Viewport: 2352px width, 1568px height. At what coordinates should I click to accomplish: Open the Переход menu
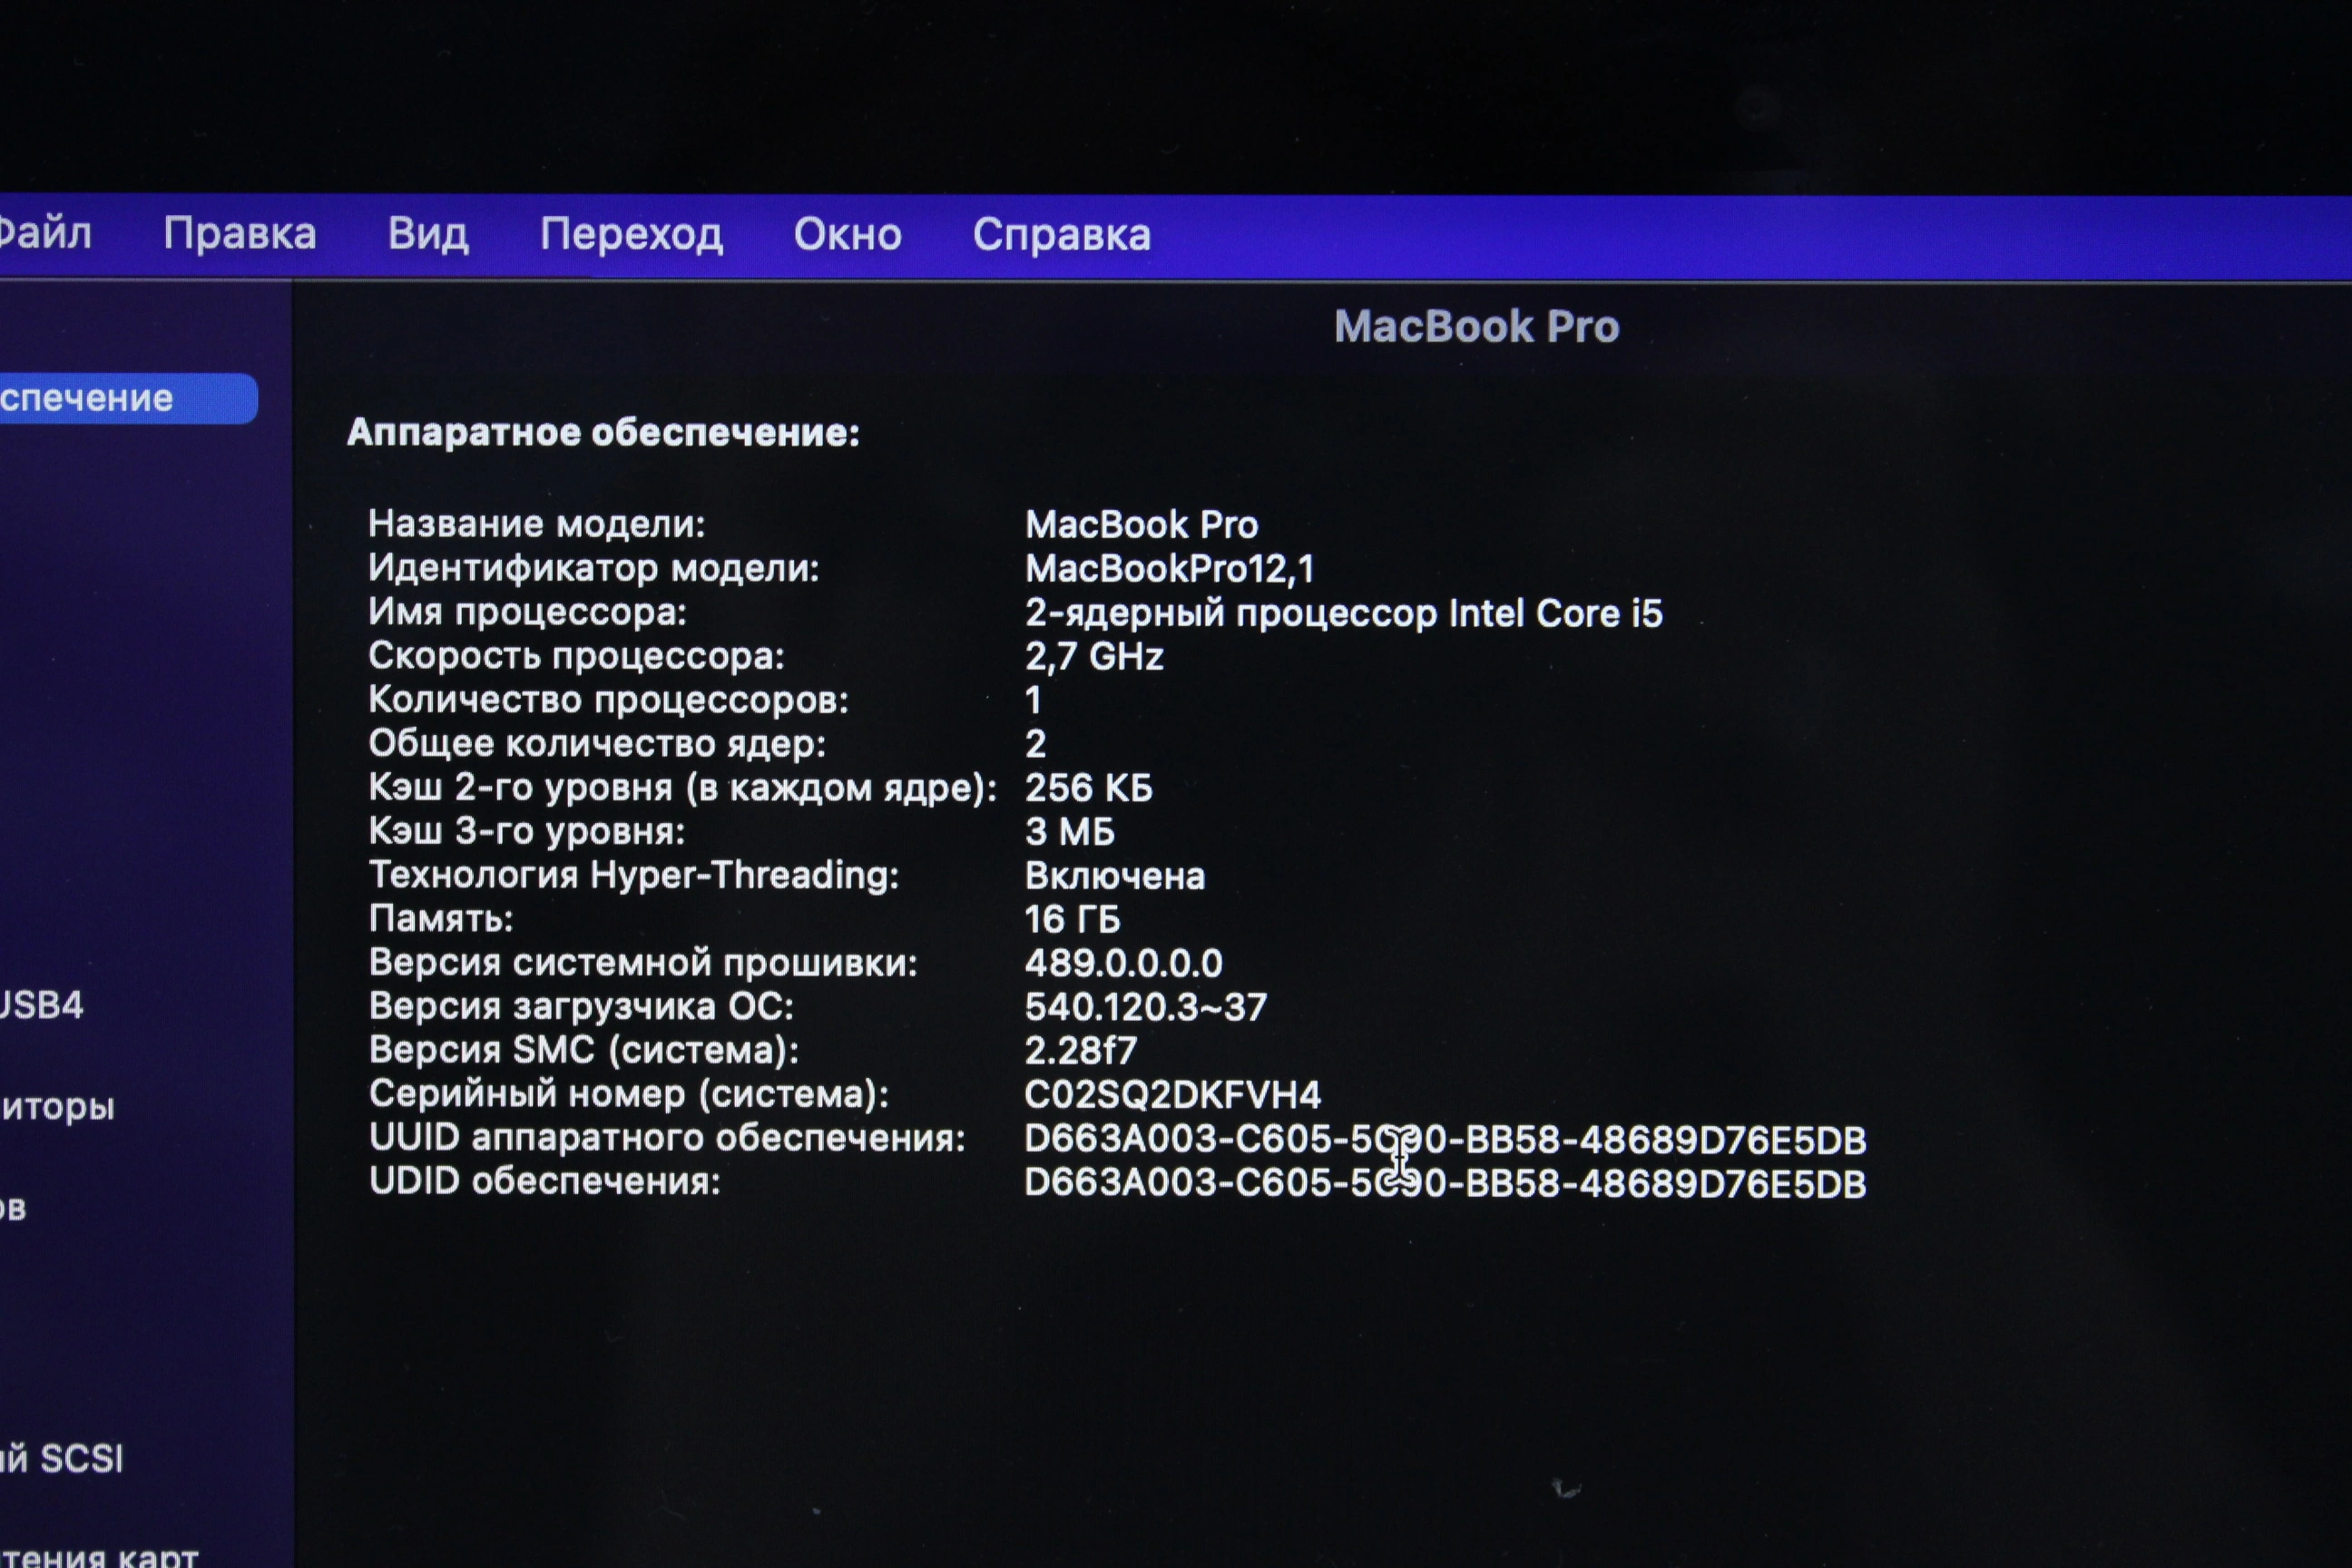pyautogui.click(x=630, y=234)
